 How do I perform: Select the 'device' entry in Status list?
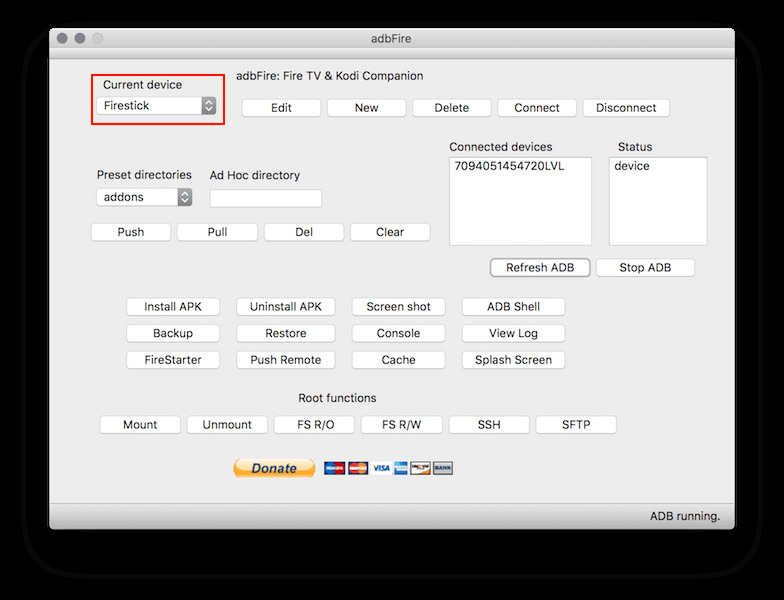(x=632, y=166)
